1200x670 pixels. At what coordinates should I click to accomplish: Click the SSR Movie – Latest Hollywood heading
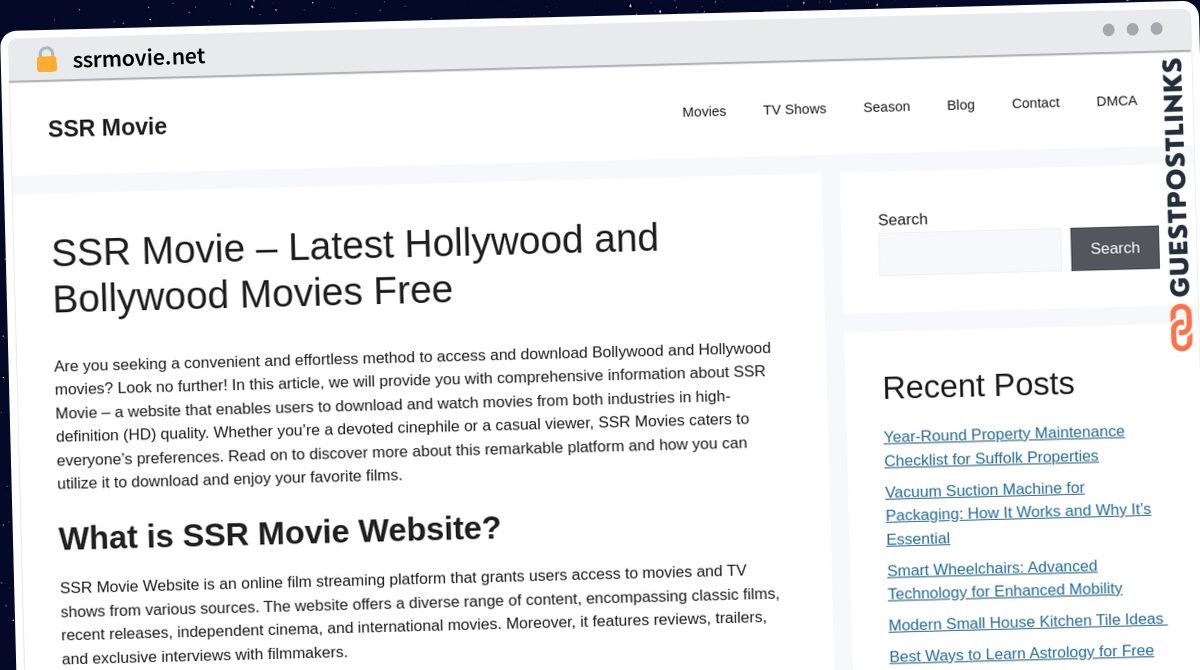(355, 268)
